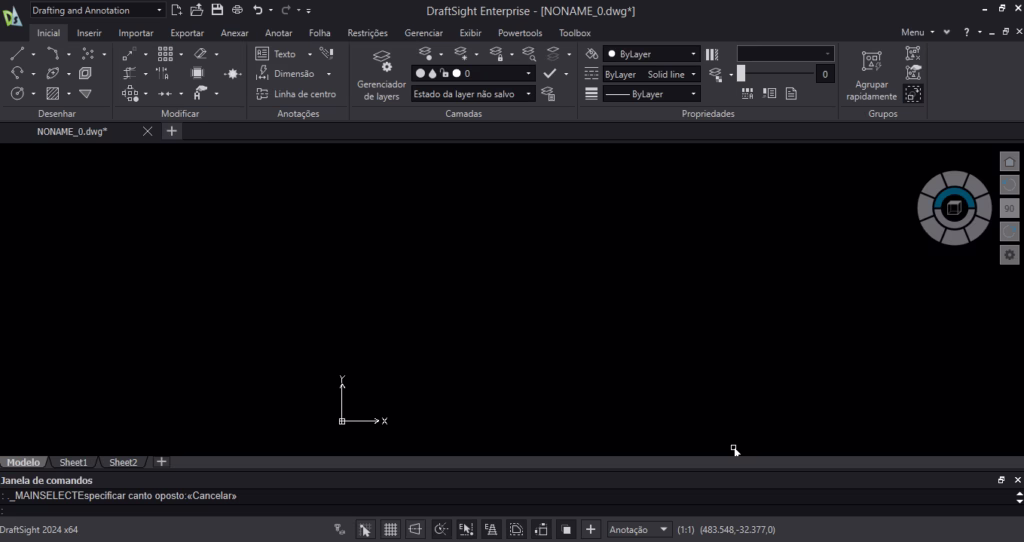Toggle Ortho mode in the status bar
Viewport: 1024px width, 542px height.
click(x=415, y=530)
